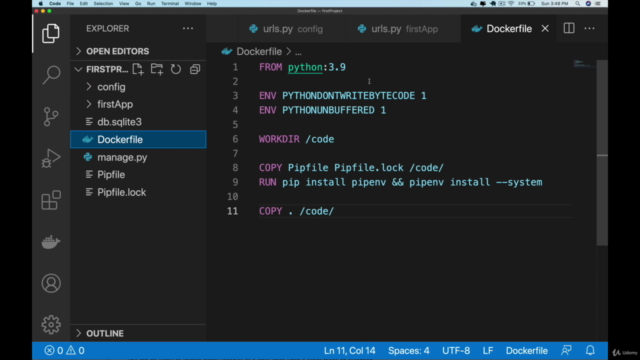The image size is (640, 360).
Task: Click the feedback icon in status bar
Action: coord(566,350)
